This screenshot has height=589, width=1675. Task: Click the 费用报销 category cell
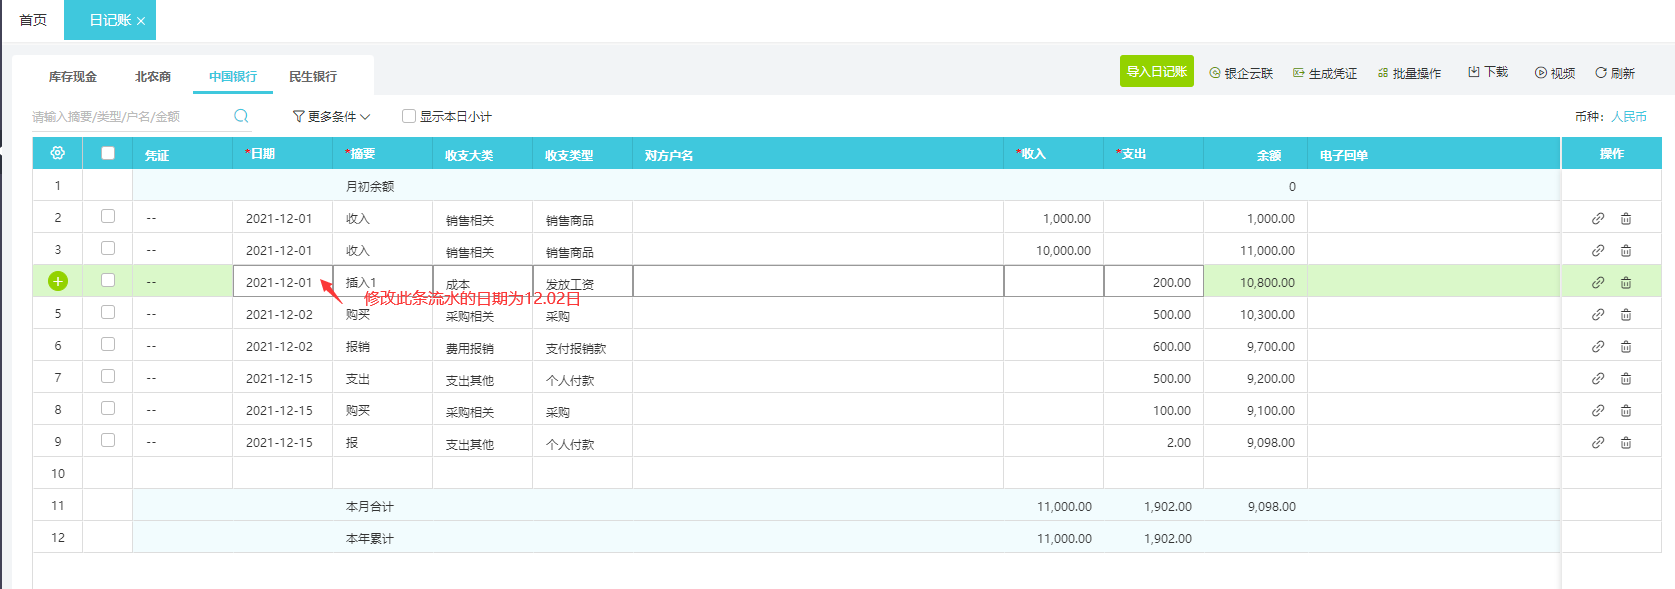(x=483, y=347)
